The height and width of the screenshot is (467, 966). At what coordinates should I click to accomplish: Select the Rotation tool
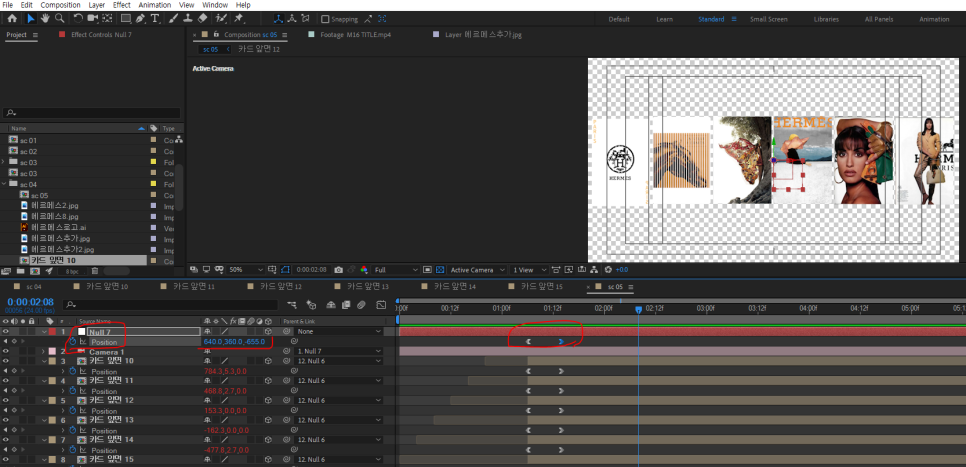(x=78, y=18)
